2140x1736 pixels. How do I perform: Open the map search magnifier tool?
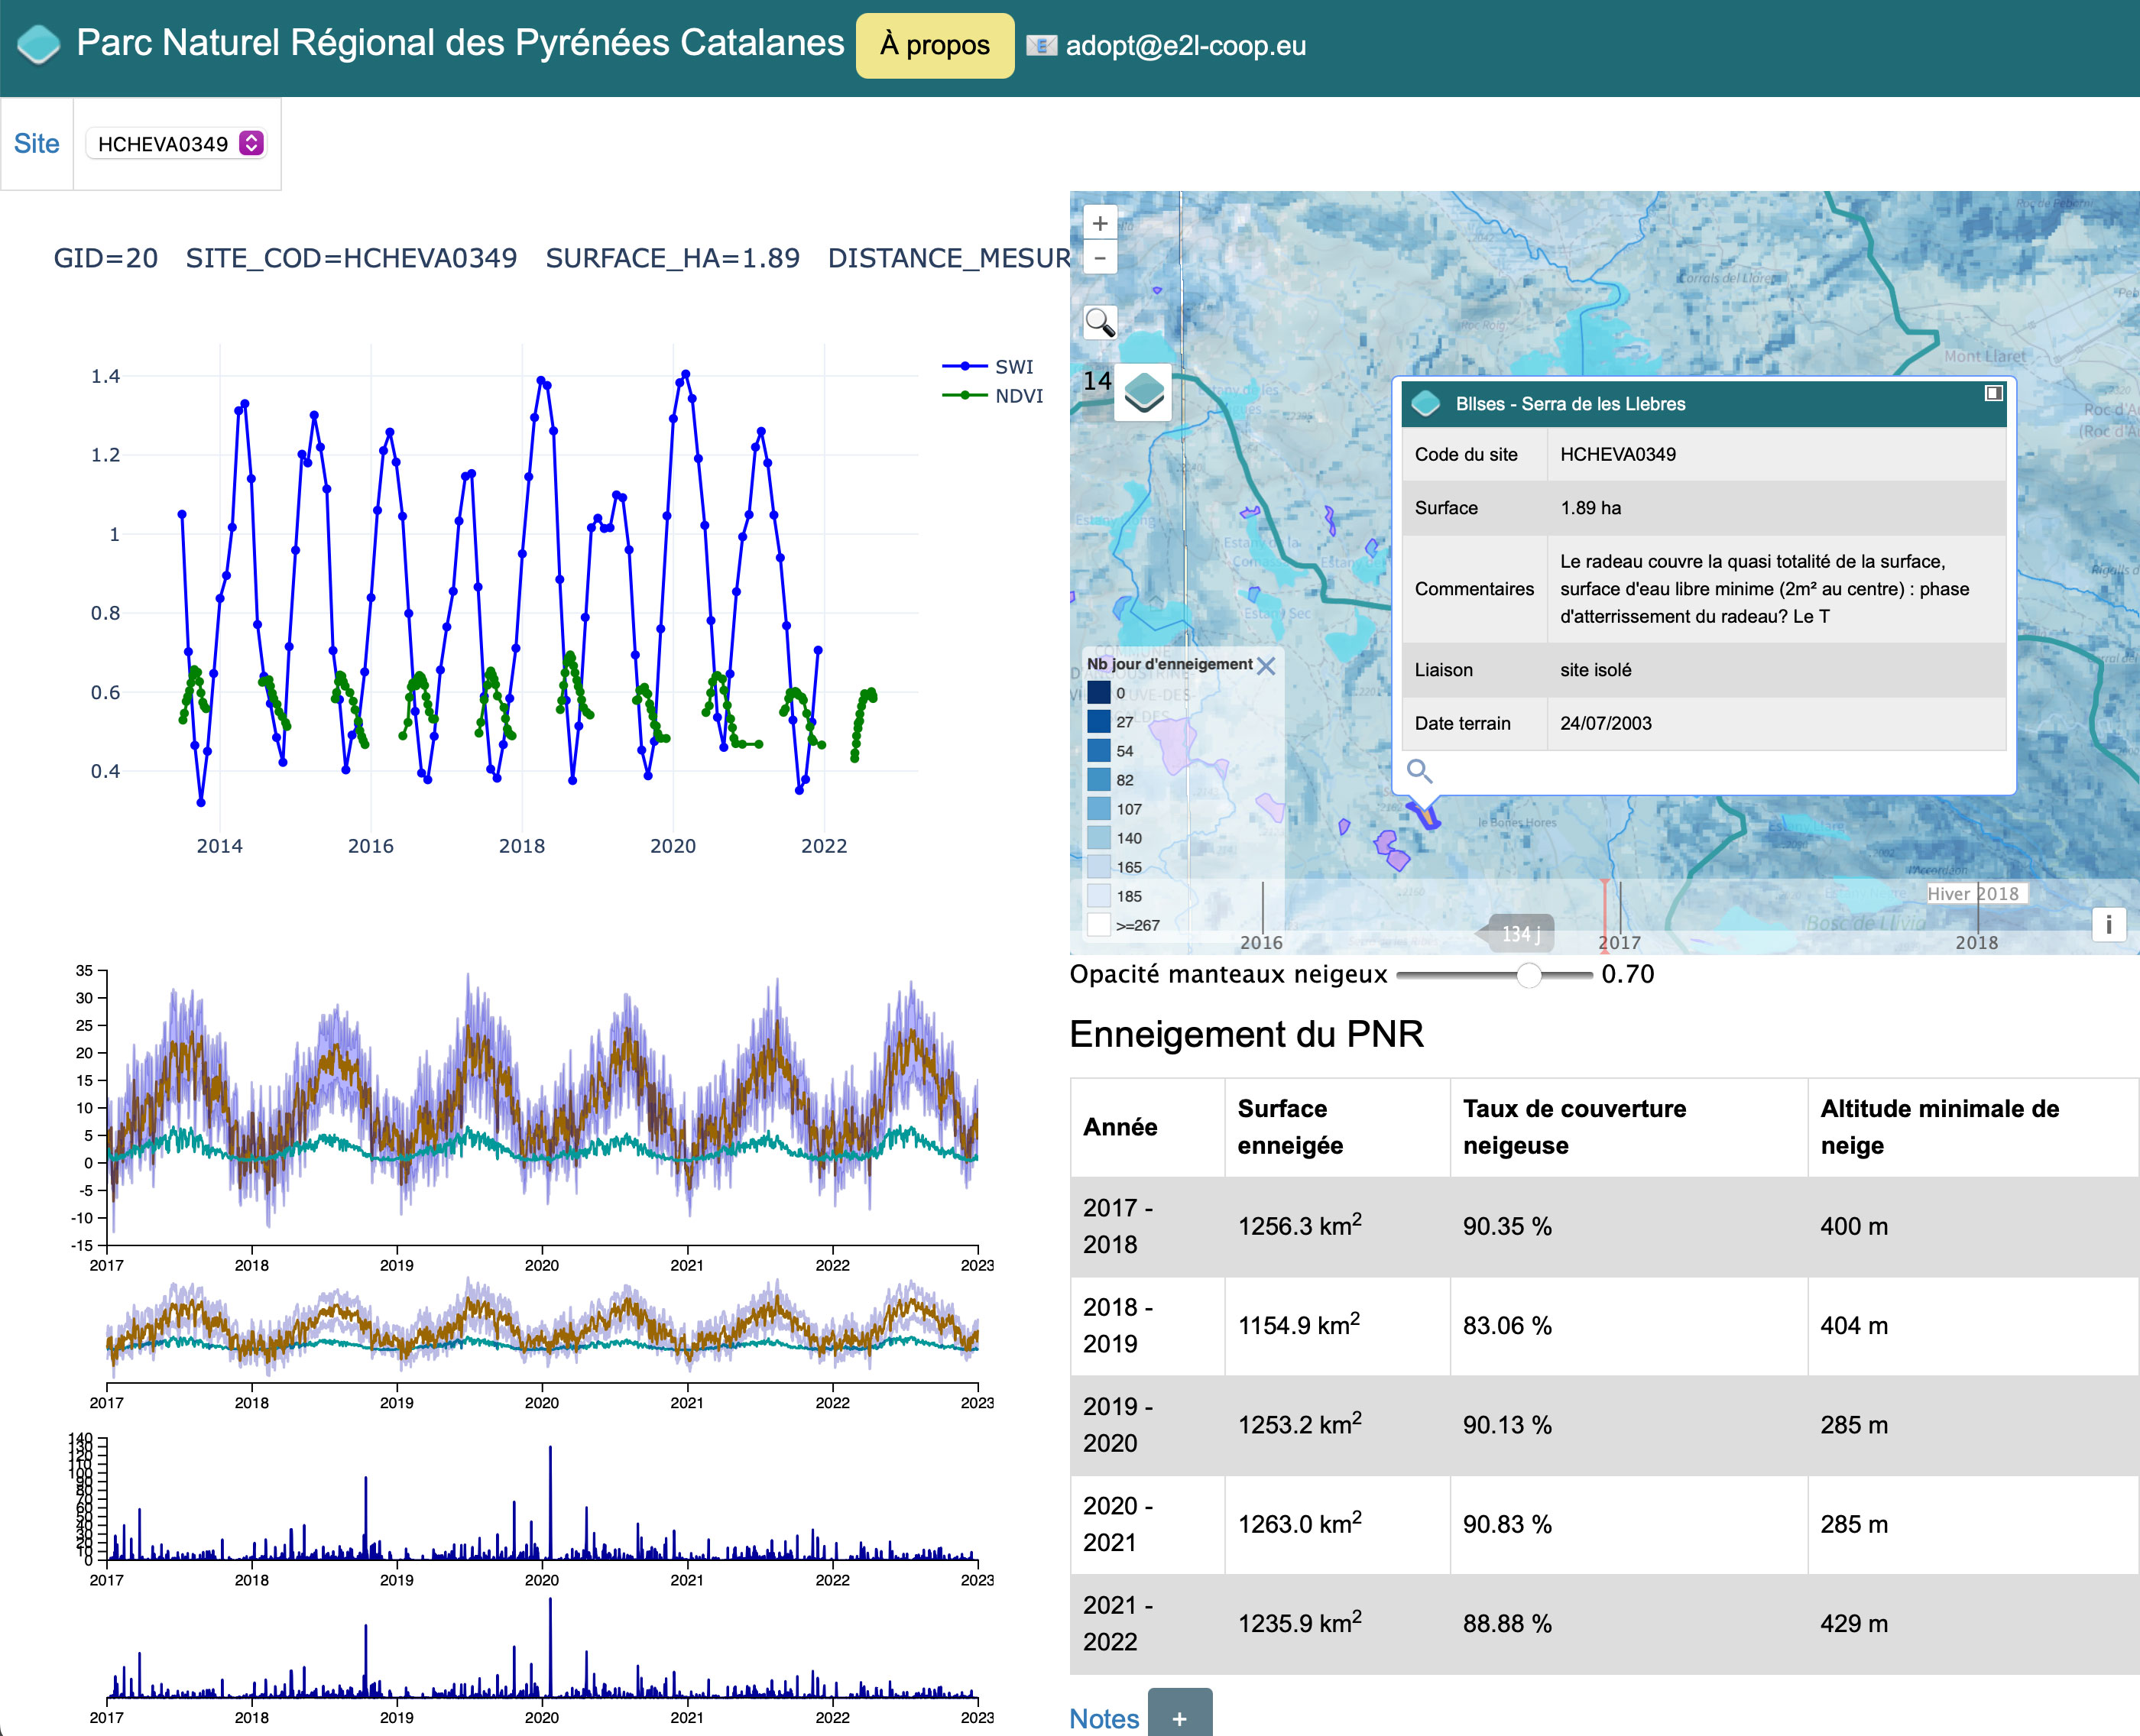tap(1100, 322)
